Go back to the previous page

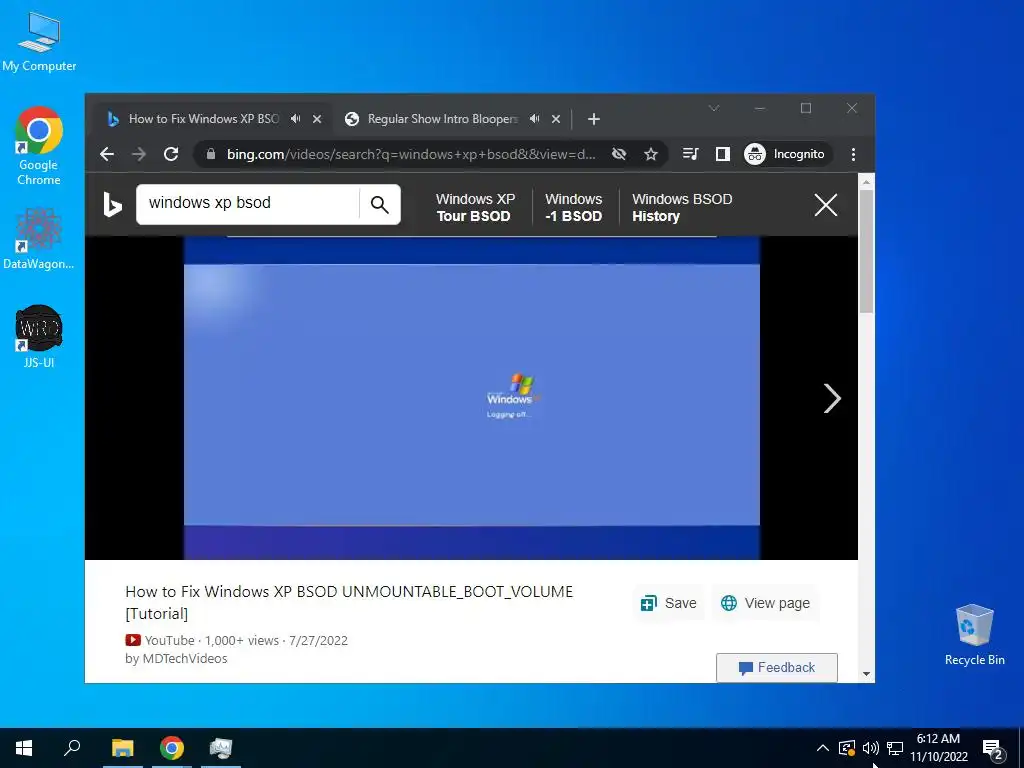pyautogui.click(x=107, y=154)
